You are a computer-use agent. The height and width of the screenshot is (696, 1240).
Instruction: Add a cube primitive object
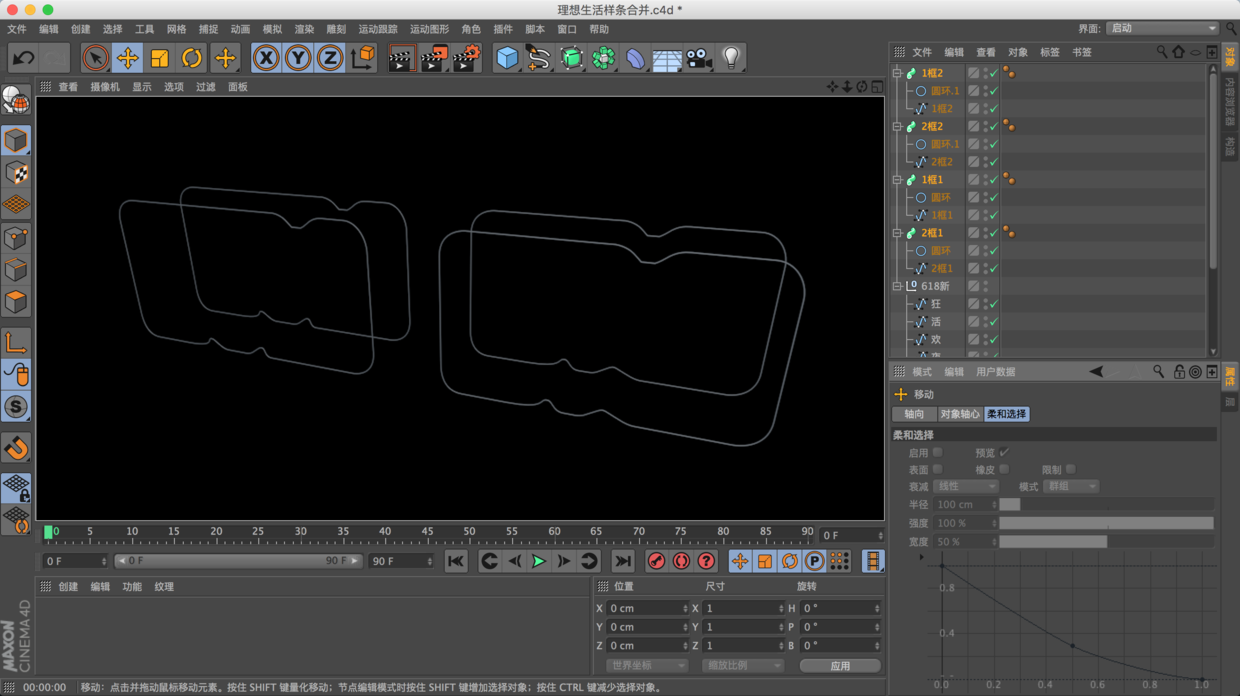click(507, 58)
